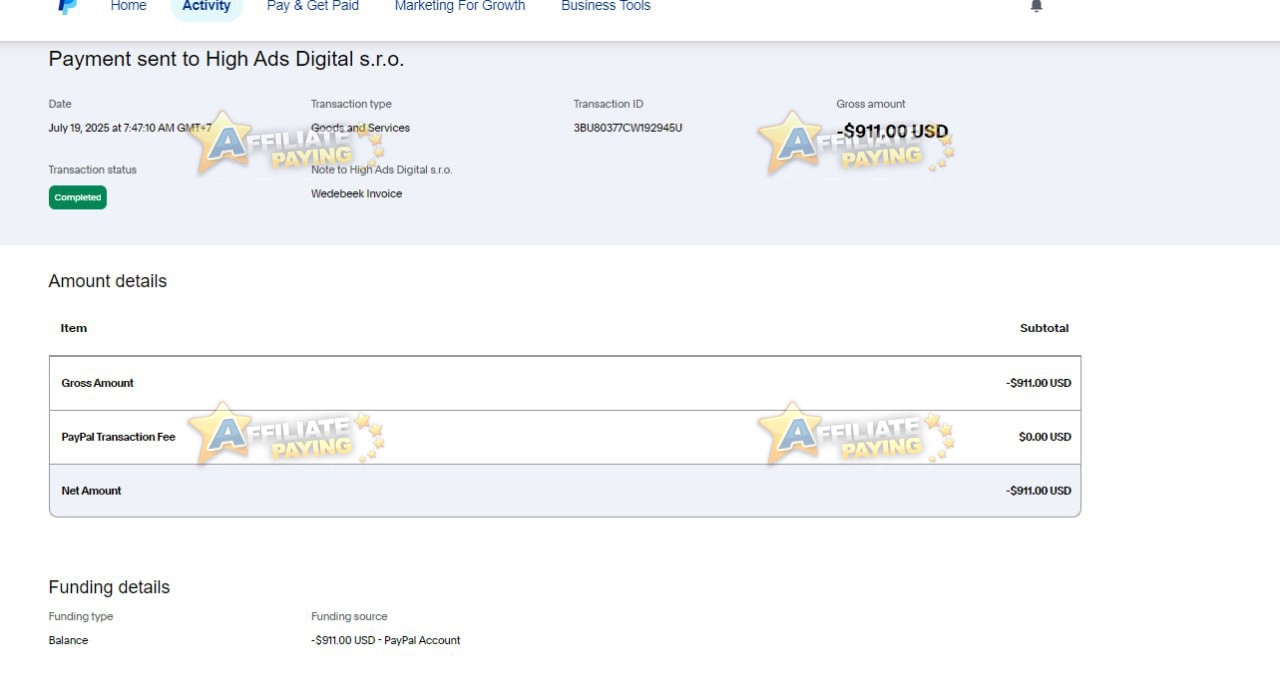Click the Completed status badge
The image size is (1280, 688).
click(x=78, y=197)
